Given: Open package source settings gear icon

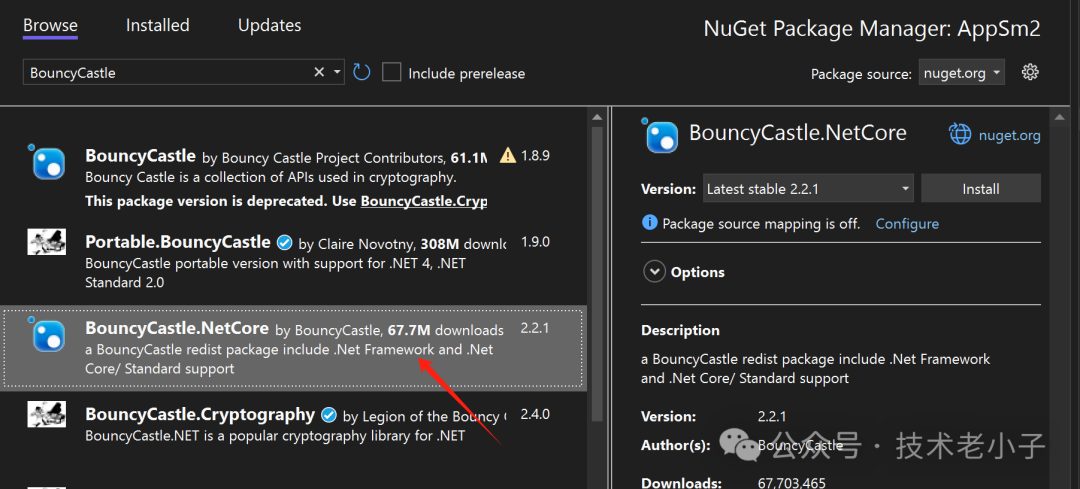Looking at the screenshot, I should tap(1031, 72).
